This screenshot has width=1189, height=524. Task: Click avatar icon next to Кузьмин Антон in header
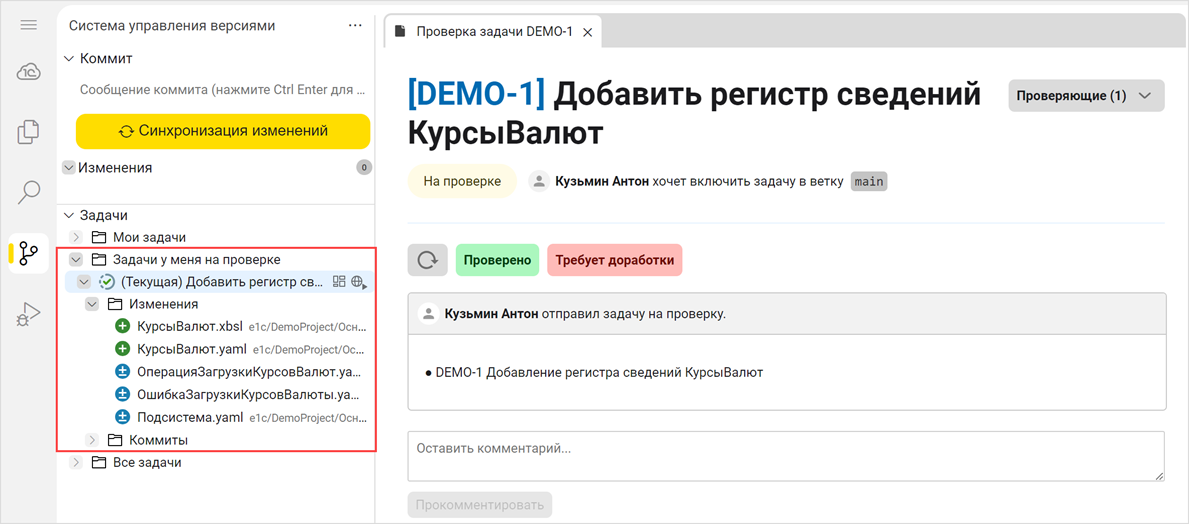[538, 182]
